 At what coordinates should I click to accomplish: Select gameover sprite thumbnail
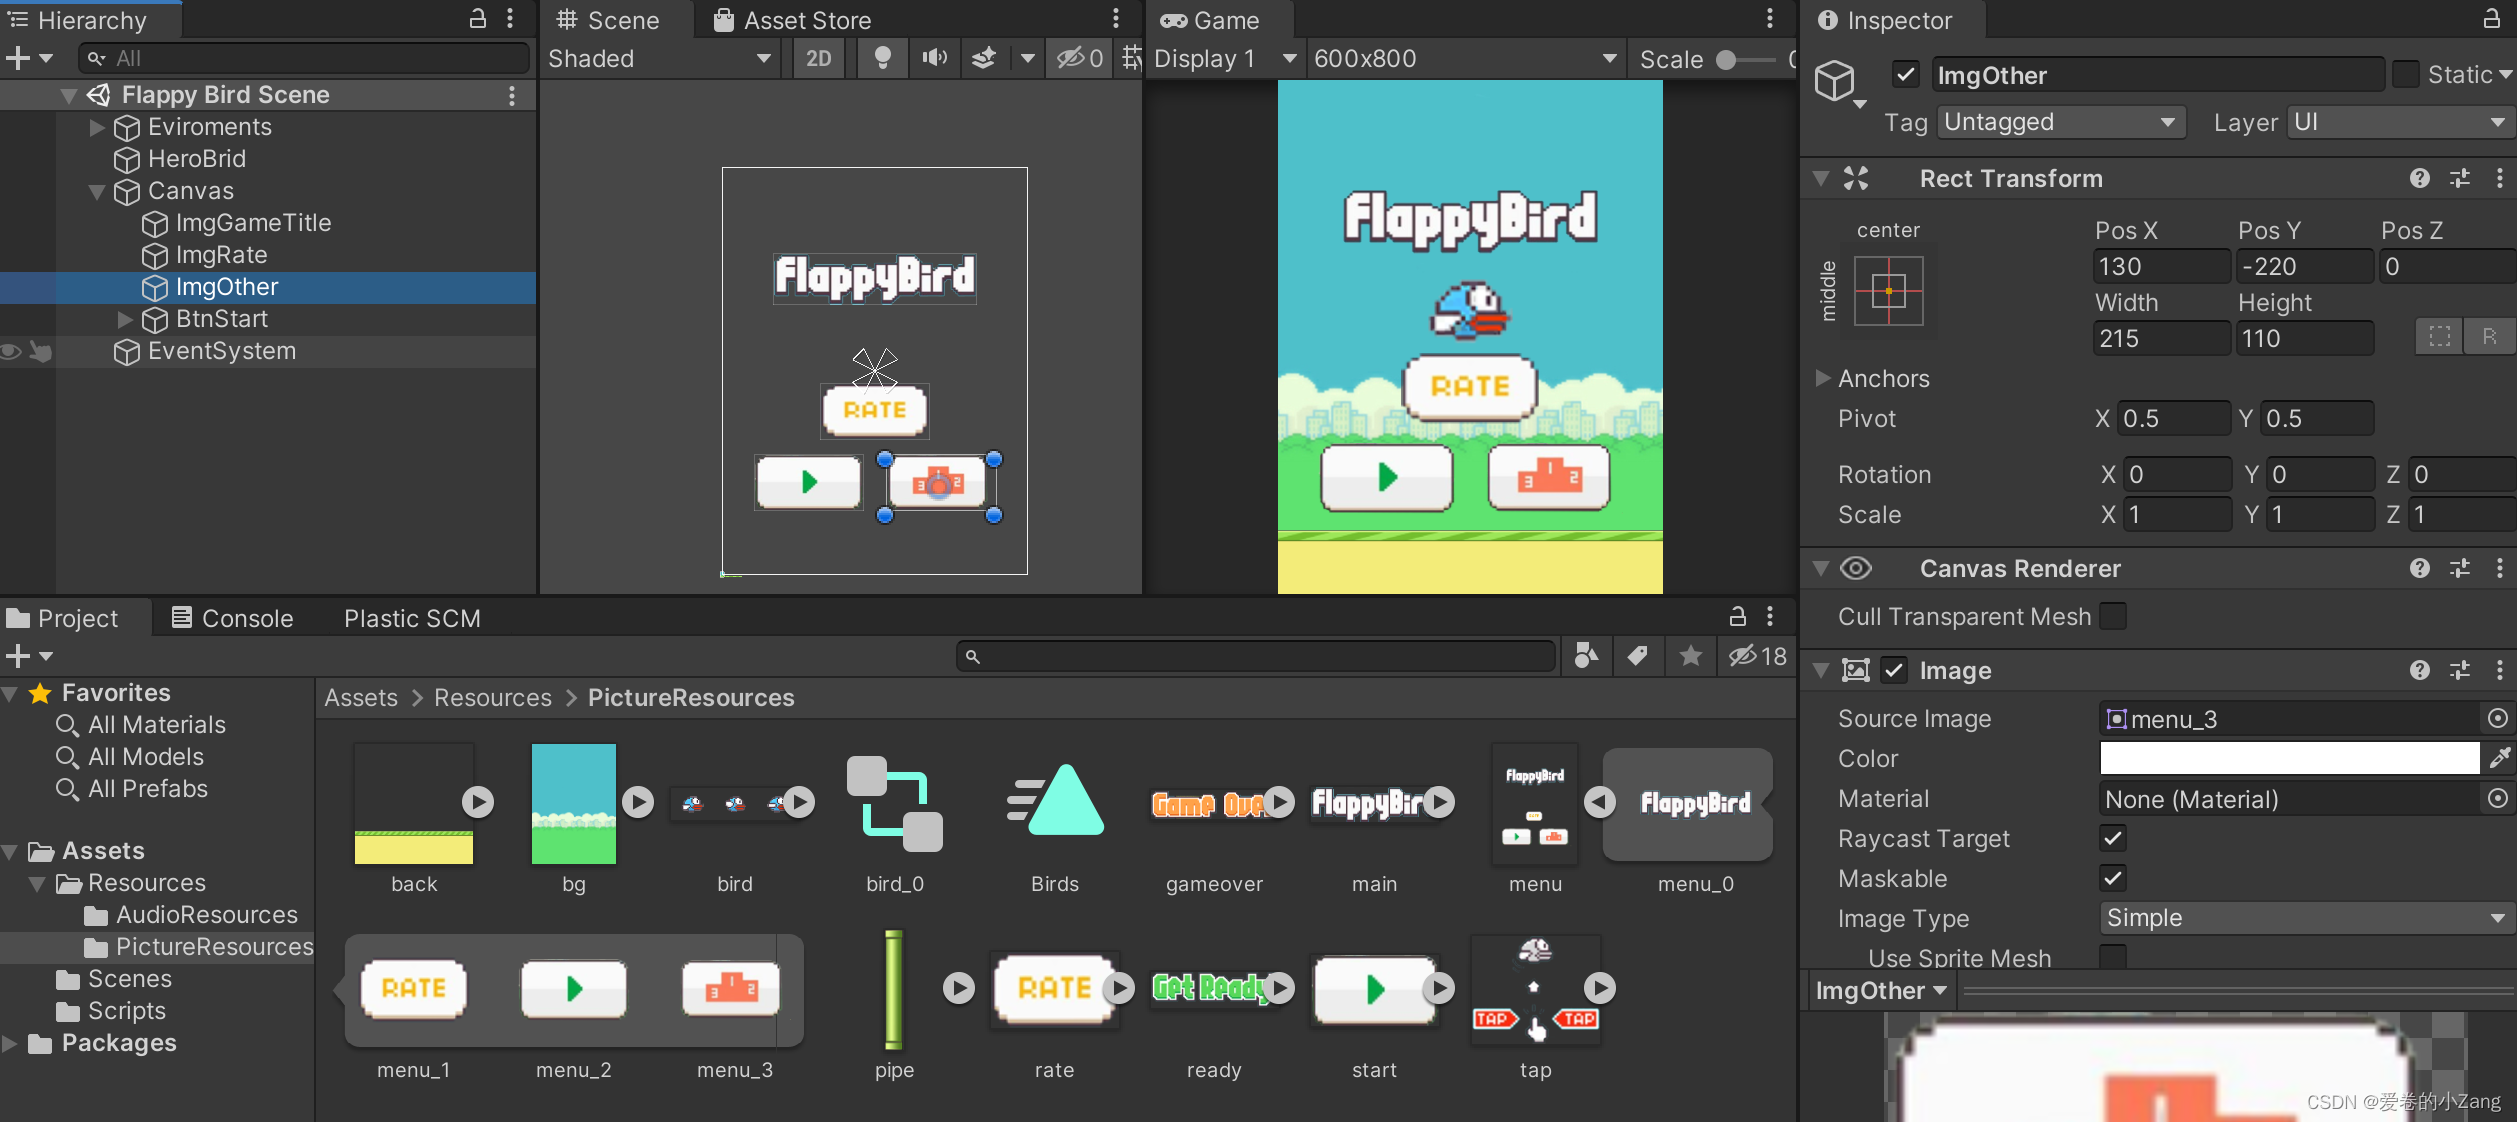[1213, 803]
